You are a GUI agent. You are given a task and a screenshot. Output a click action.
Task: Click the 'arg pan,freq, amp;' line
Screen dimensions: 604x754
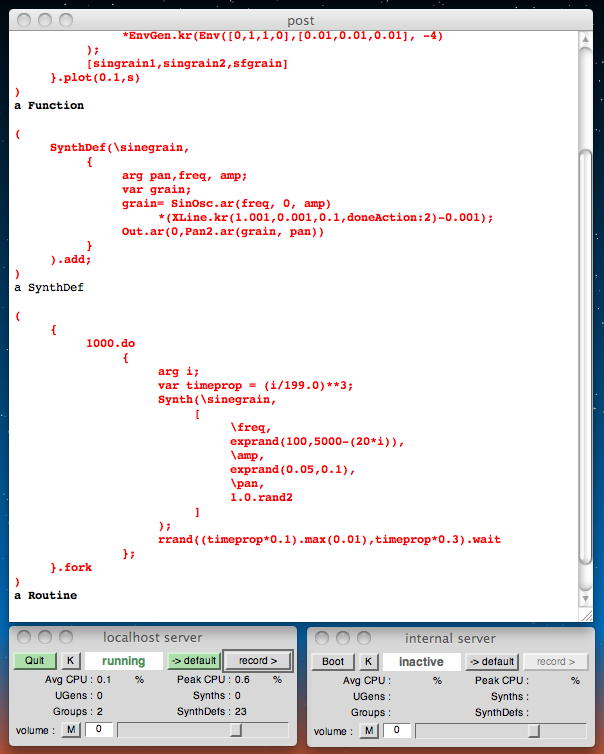(185, 176)
